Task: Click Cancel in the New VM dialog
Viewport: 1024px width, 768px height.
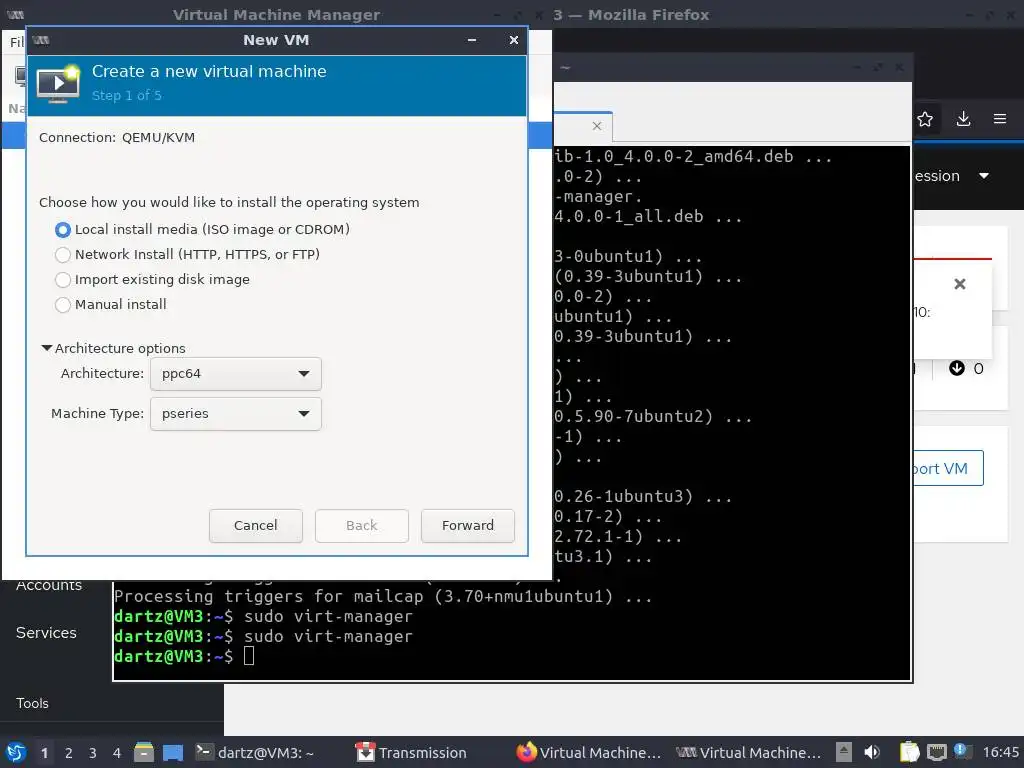Action: pos(255,526)
